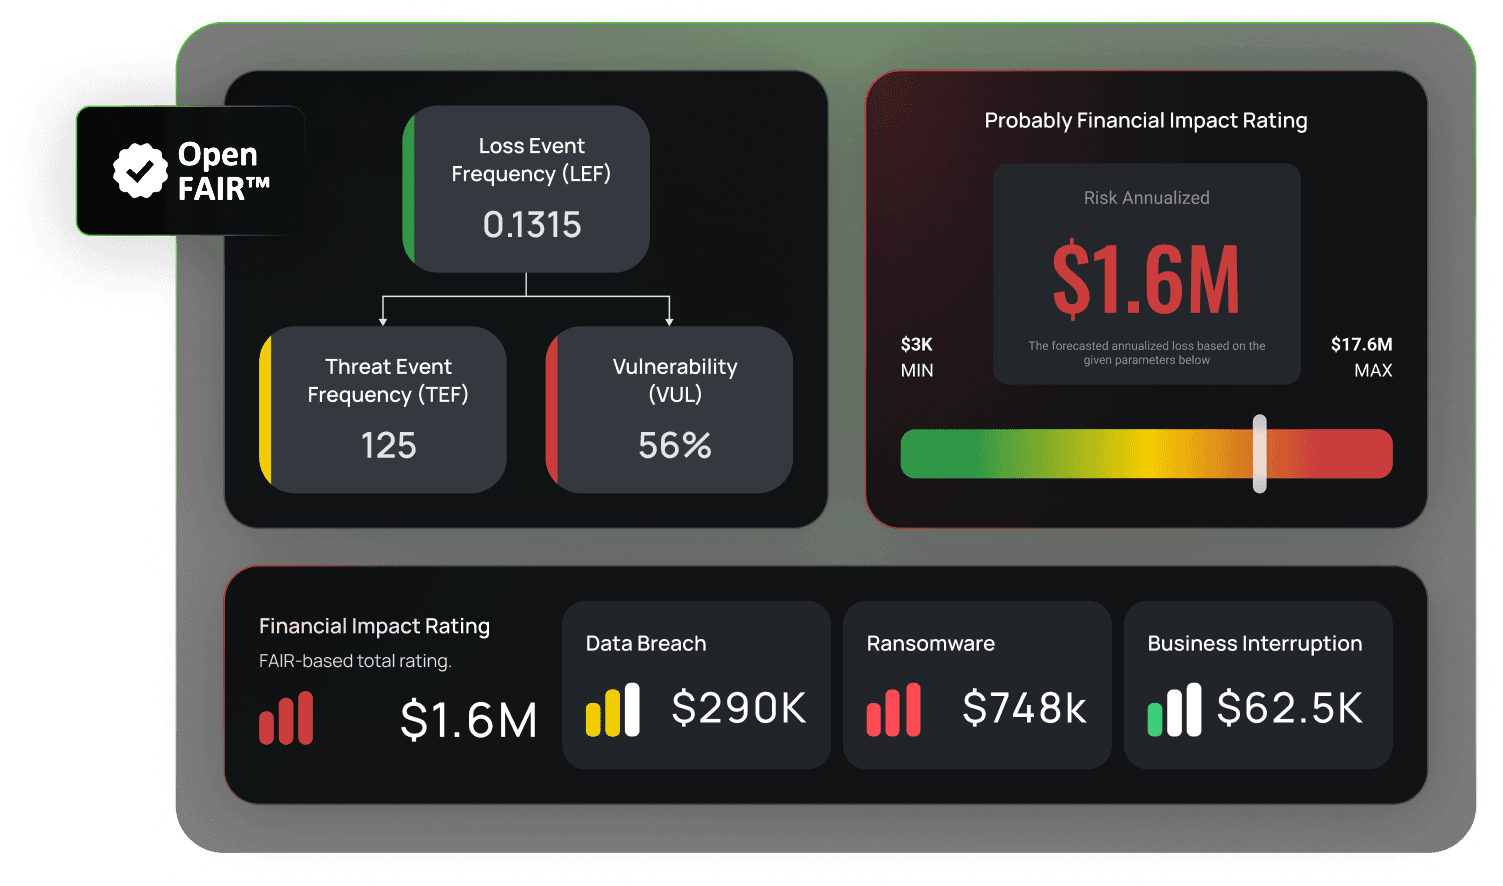The width and height of the screenshot is (1503, 886).
Task: Select the Threat Event Frequency (TEF) card
Action: click(x=384, y=410)
